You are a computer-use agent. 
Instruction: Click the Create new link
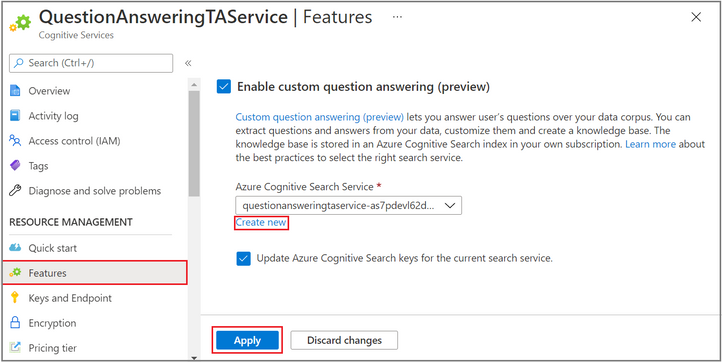coord(261,223)
